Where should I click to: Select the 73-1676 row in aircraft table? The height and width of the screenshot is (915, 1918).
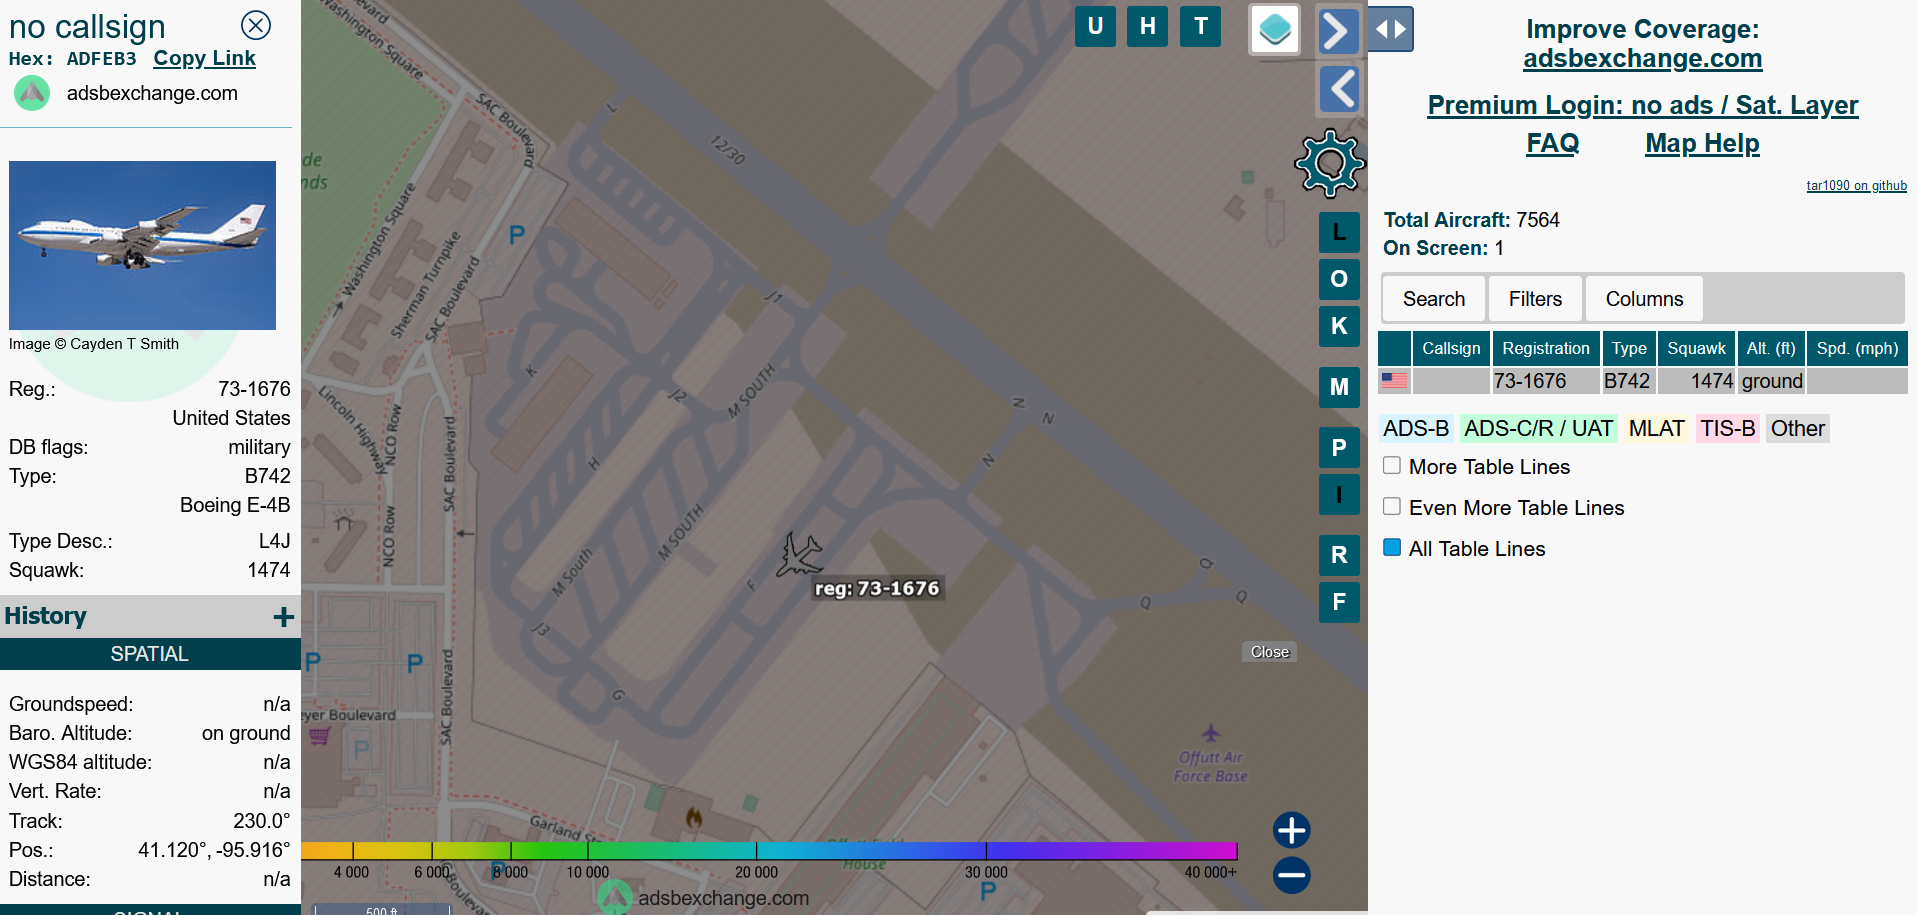pyautogui.click(x=1642, y=381)
